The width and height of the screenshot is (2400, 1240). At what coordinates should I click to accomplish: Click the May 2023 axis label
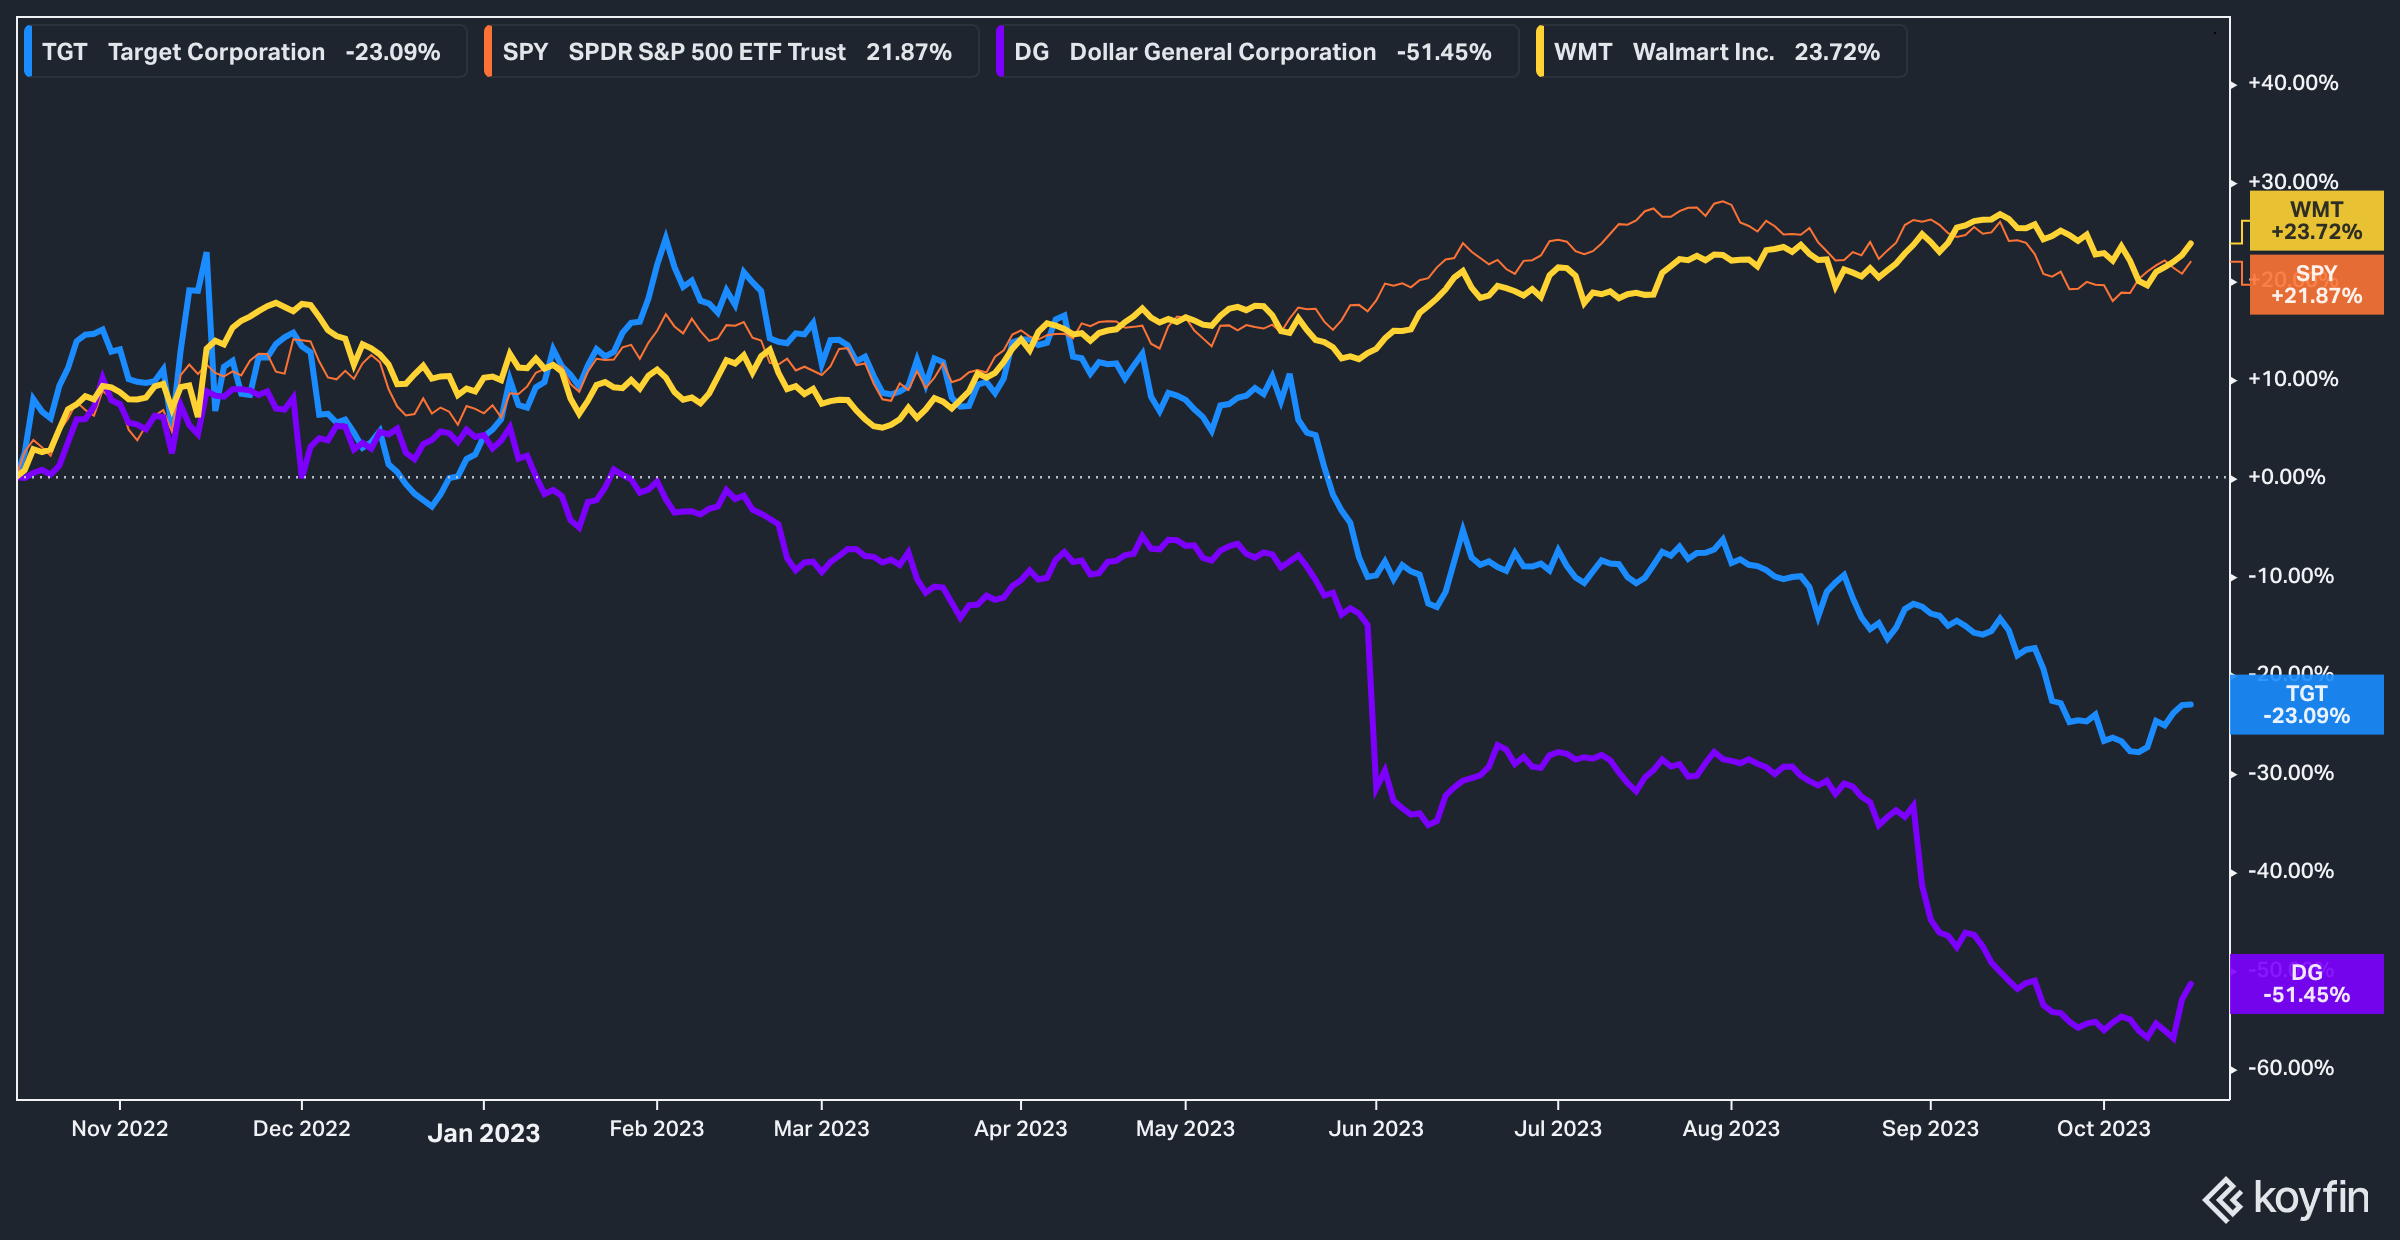1186,1129
